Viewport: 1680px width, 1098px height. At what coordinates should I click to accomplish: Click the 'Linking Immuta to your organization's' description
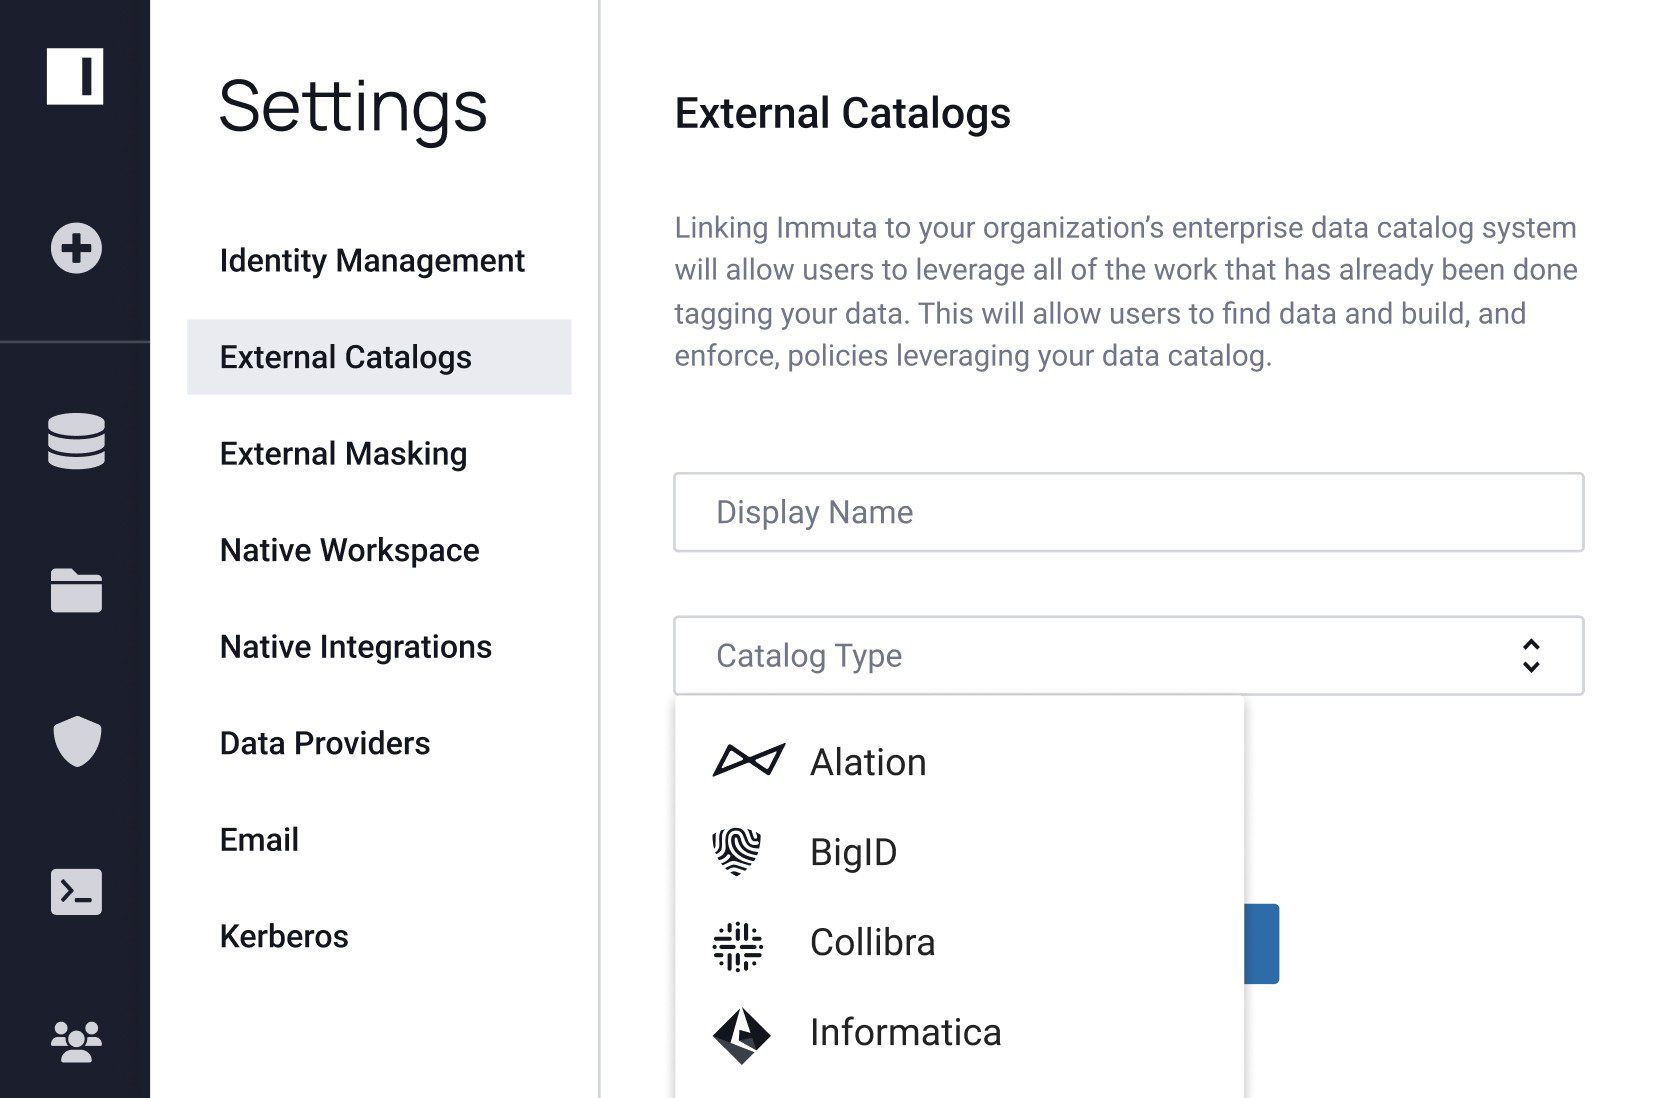1126,291
